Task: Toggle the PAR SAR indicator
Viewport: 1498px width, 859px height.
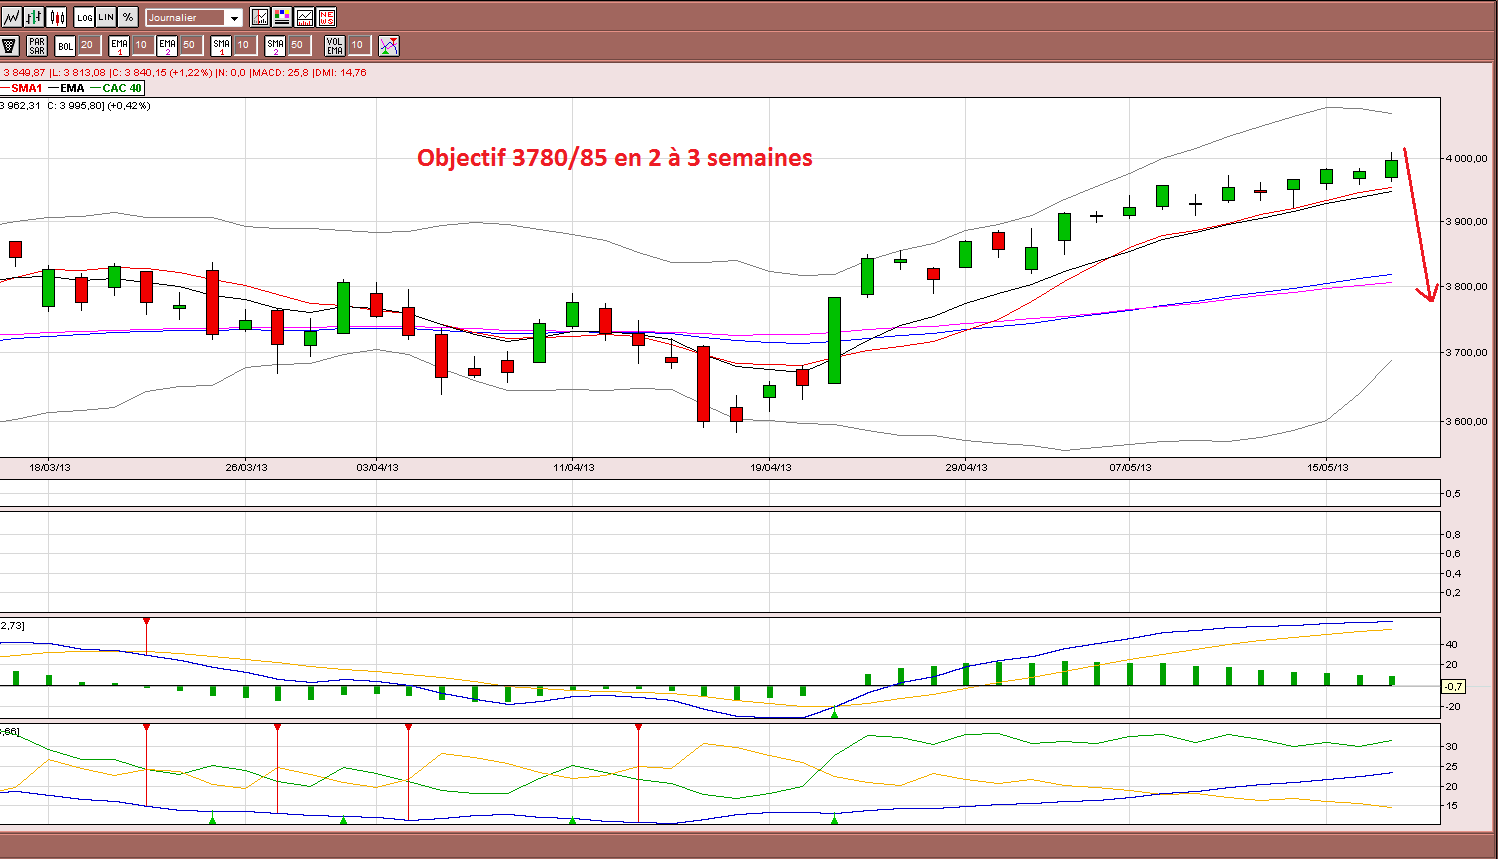Action: pyautogui.click(x=37, y=45)
